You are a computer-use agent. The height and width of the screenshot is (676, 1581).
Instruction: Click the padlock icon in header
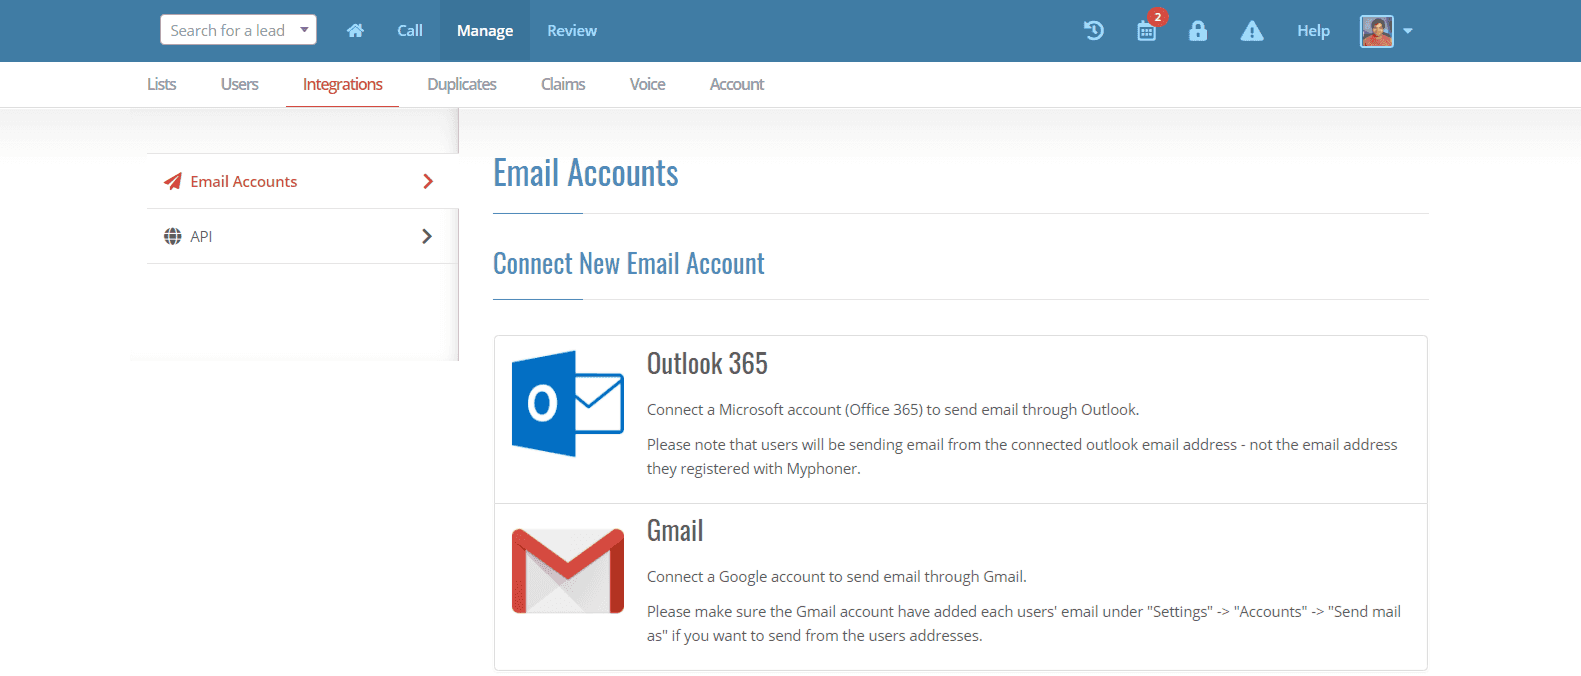coord(1198,31)
